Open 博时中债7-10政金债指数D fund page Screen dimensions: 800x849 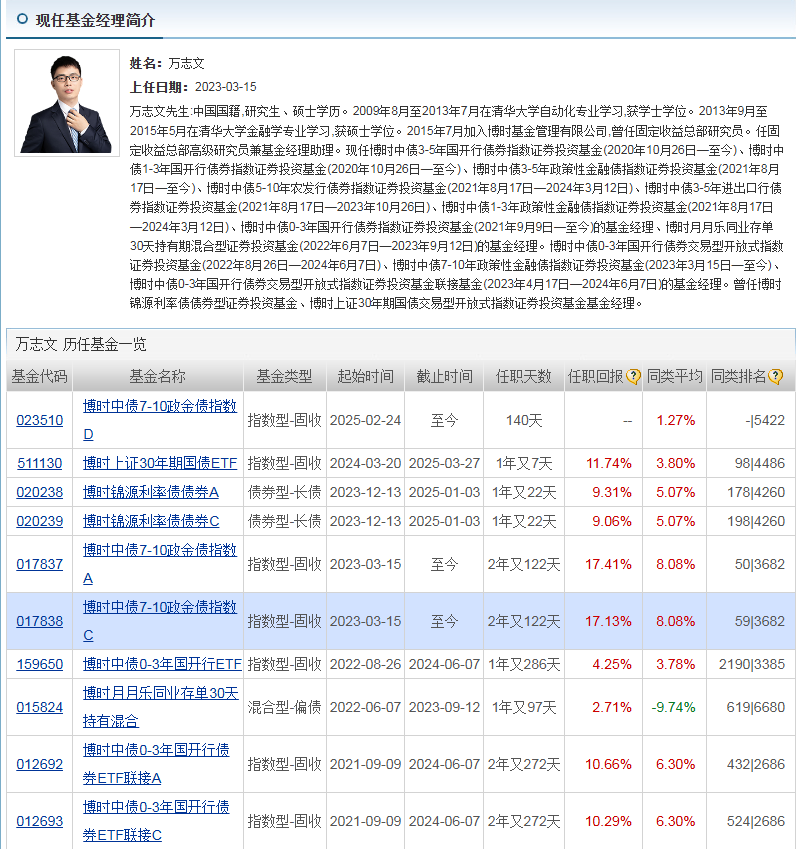click(x=160, y=420)
